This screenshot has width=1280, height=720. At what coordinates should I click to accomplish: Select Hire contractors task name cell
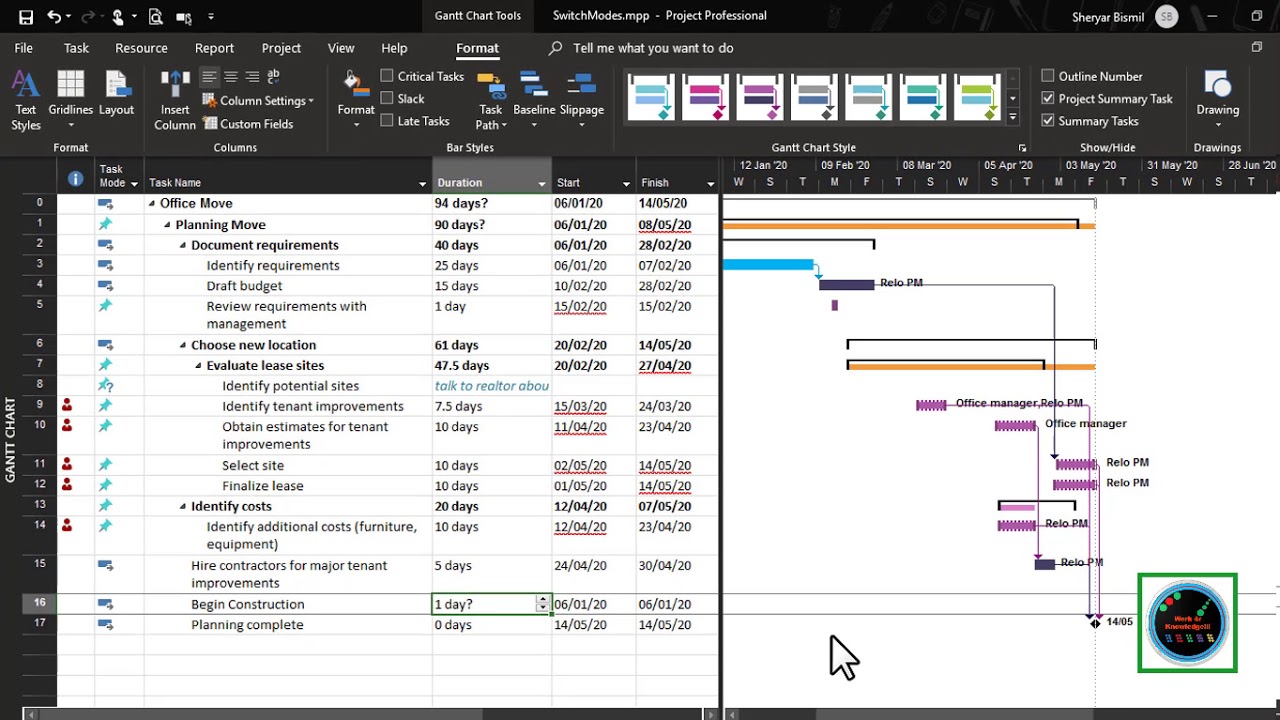288,574
